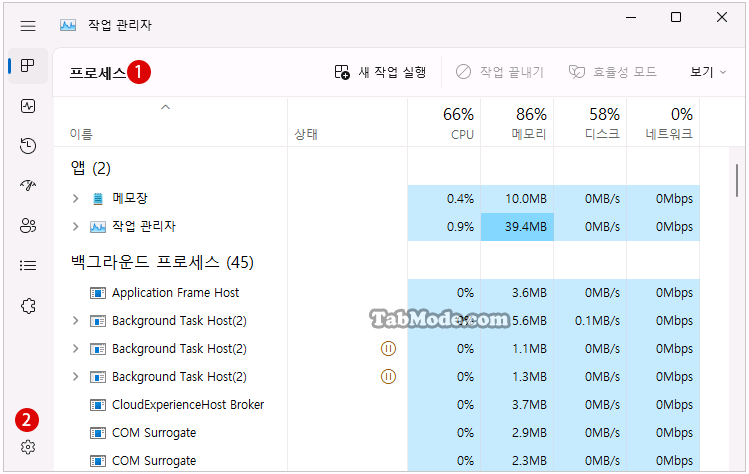Select the CloudExperienceHost Broker row
The width and height of the screenshot is (749, 474).
(376, 405)
